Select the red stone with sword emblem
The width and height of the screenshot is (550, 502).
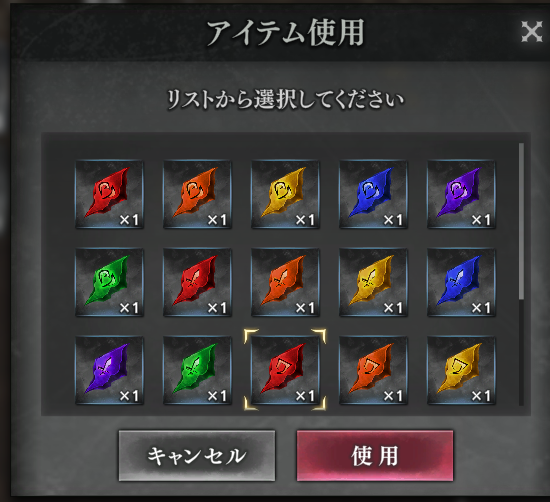click(197, 282)
